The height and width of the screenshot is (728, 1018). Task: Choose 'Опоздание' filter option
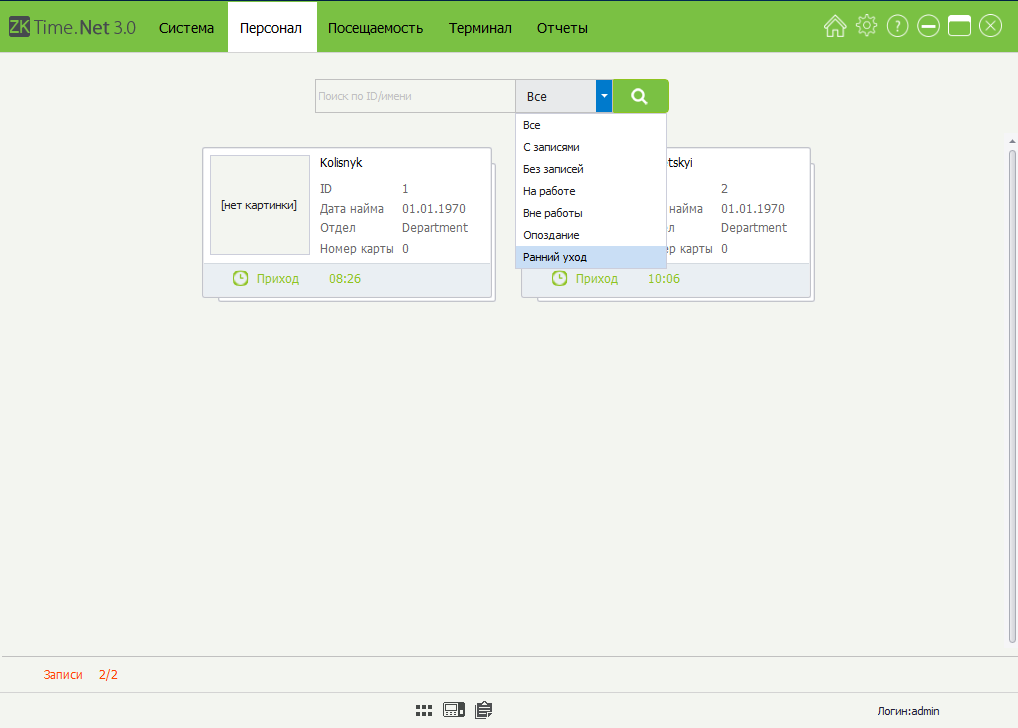[591, 236]
